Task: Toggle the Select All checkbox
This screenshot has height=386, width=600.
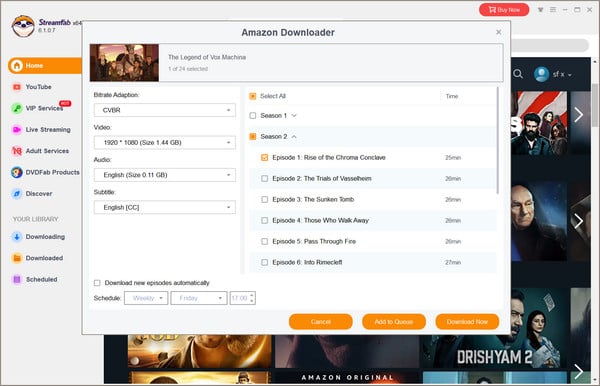Action: (253, 96)
